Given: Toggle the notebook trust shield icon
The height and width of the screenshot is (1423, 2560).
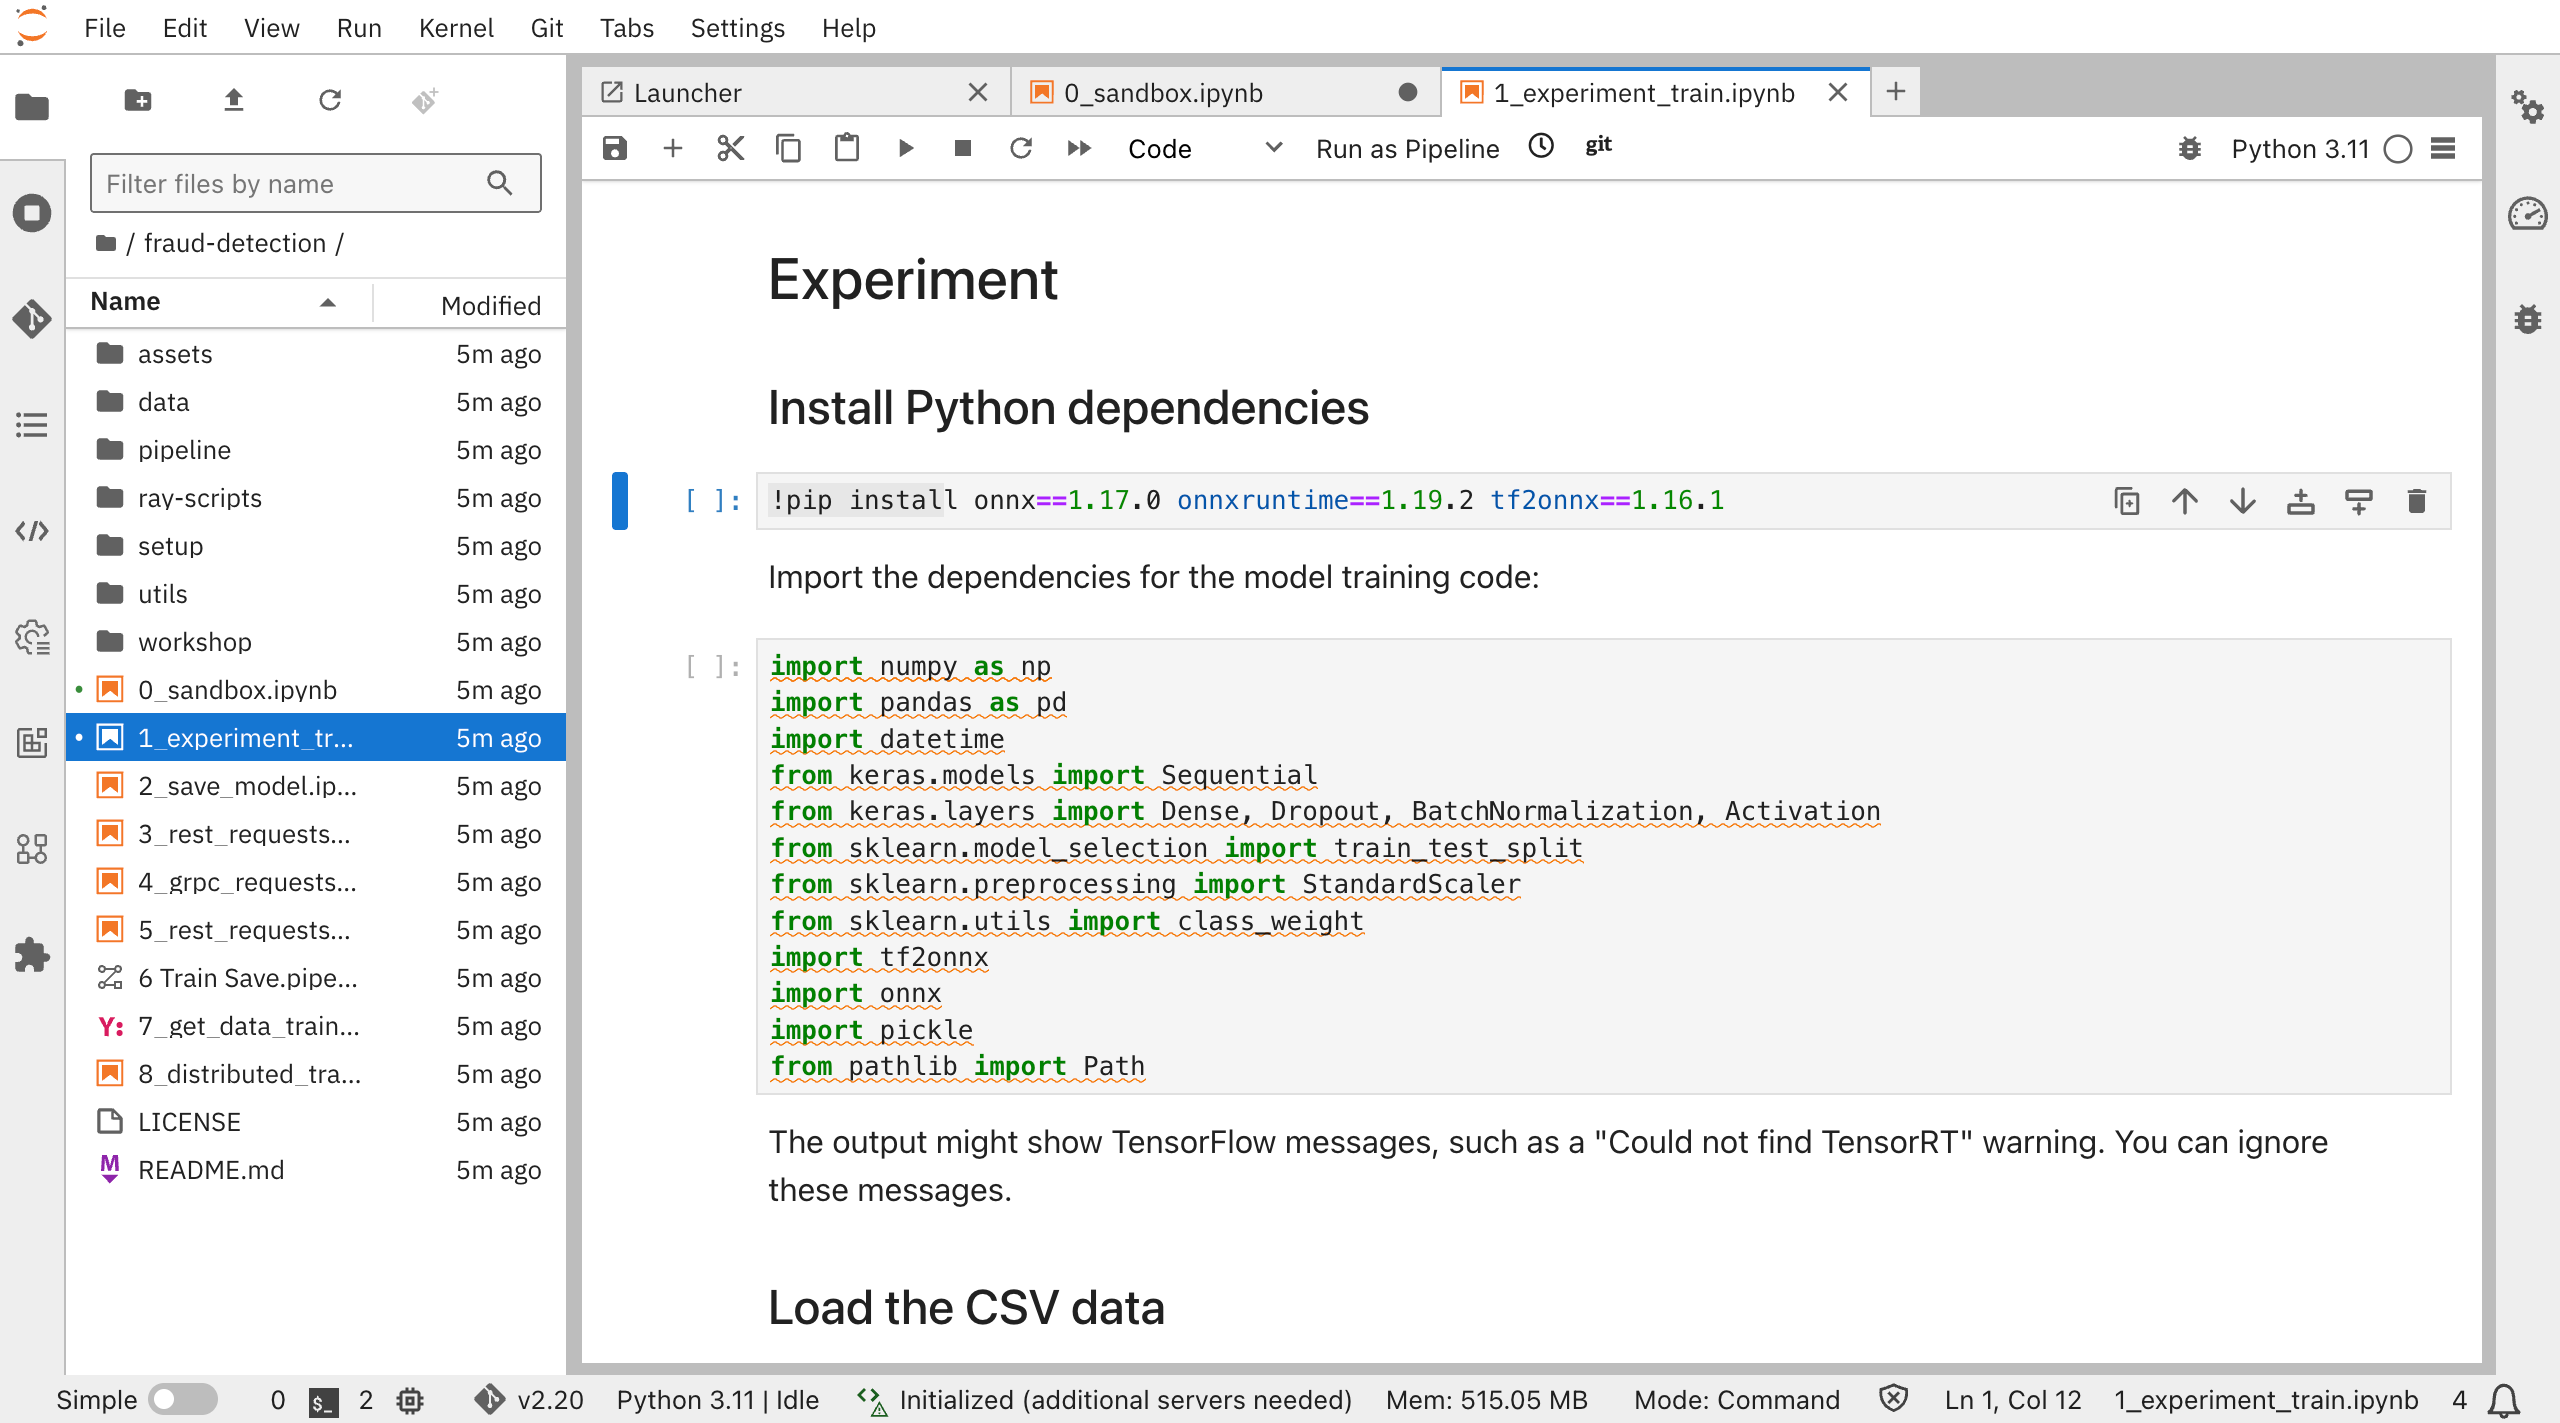Looking at the screenshot, I should (x=1893, y=1399).
